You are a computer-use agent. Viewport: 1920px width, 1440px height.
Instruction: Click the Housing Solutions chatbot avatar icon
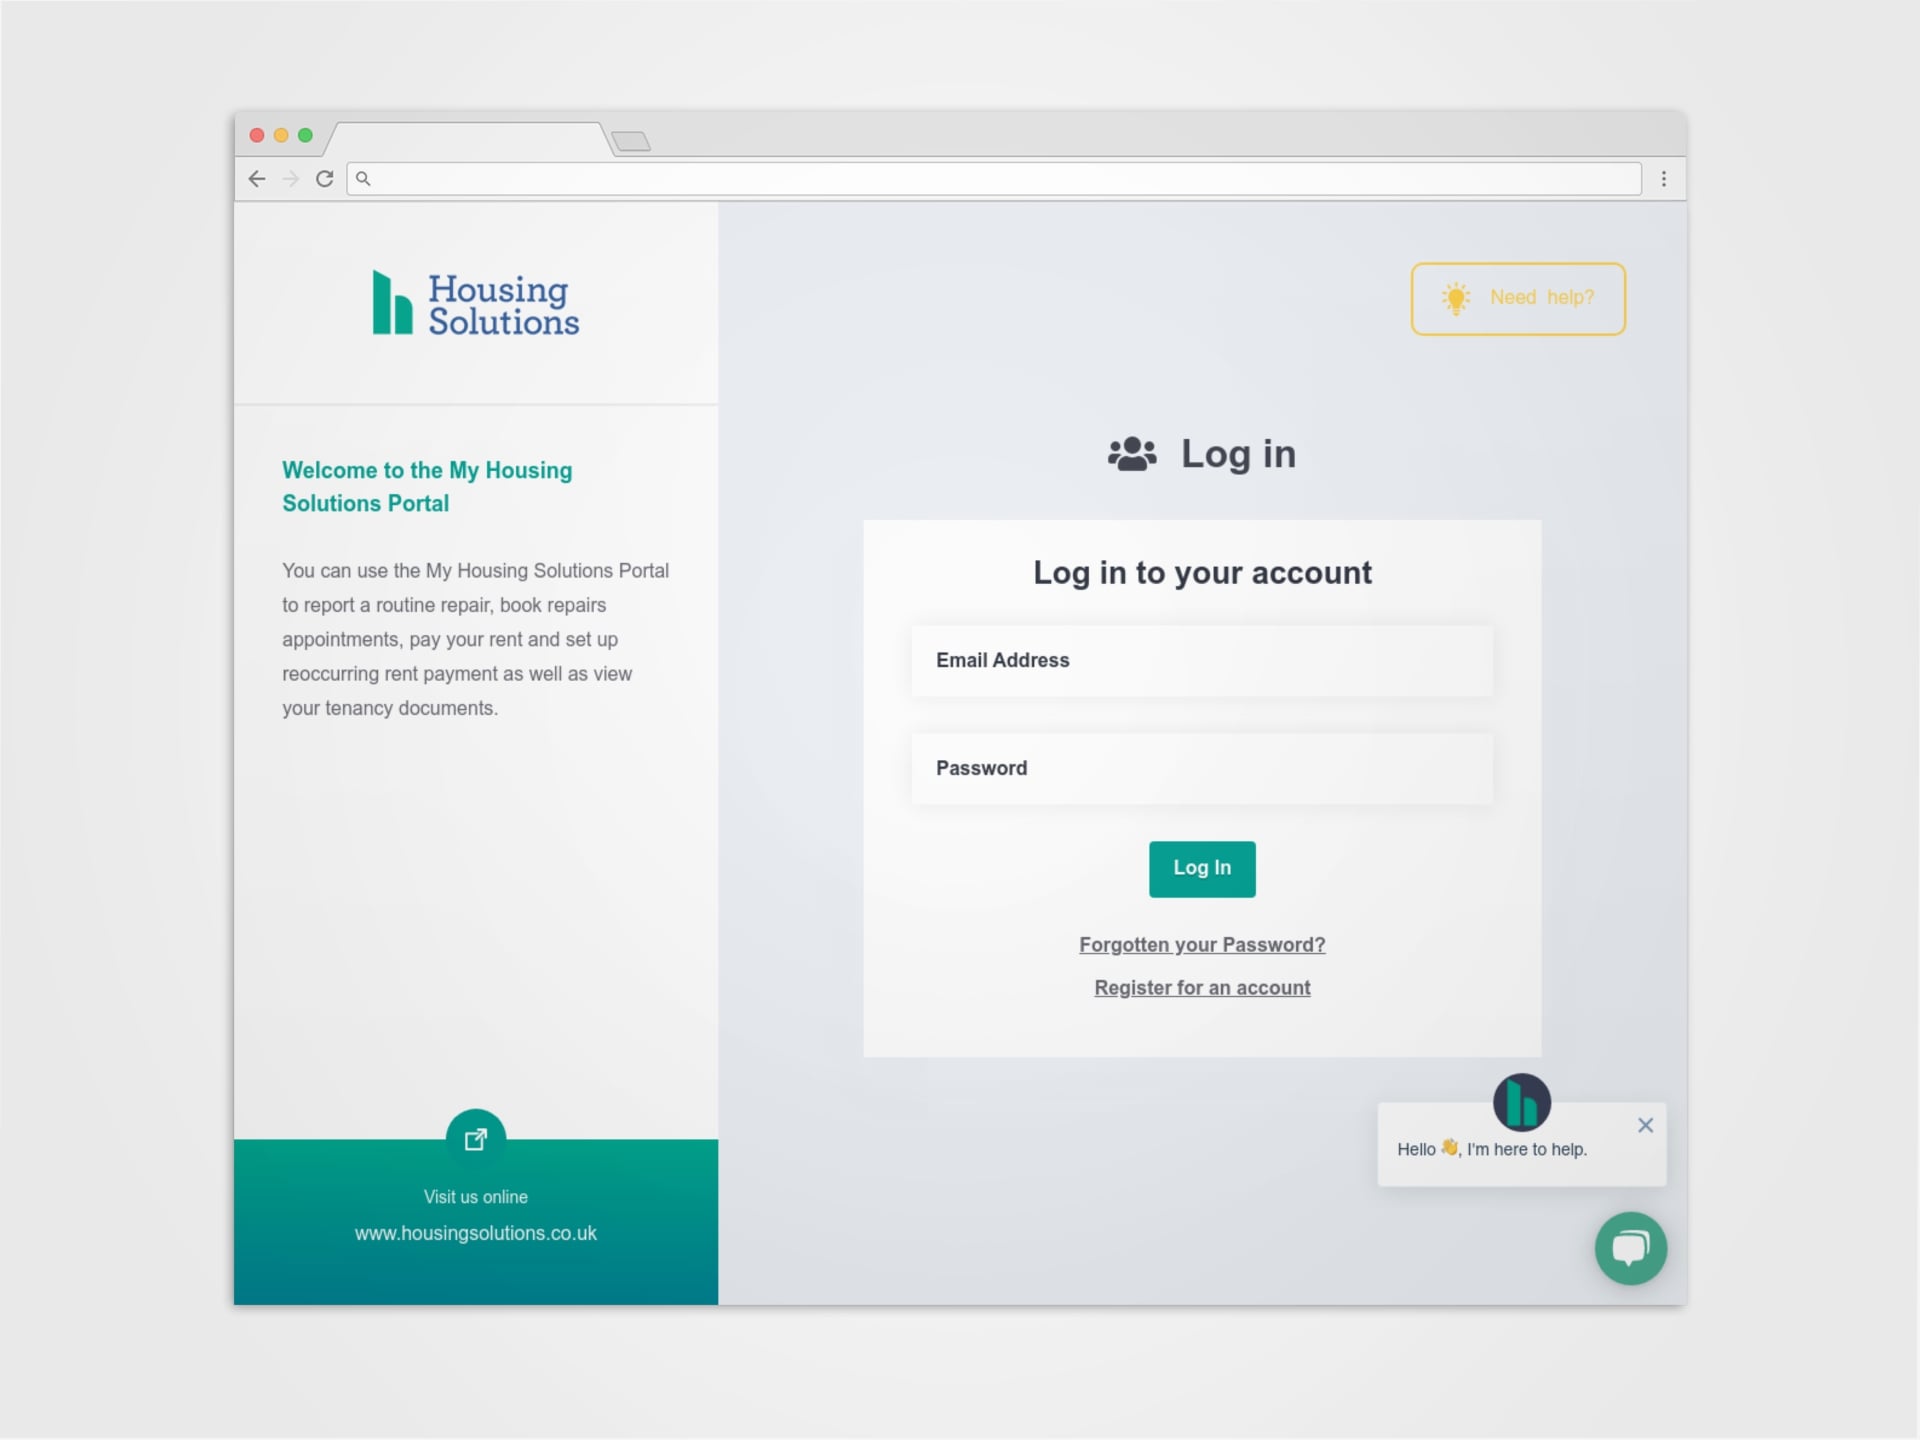coord(1521,1098)
